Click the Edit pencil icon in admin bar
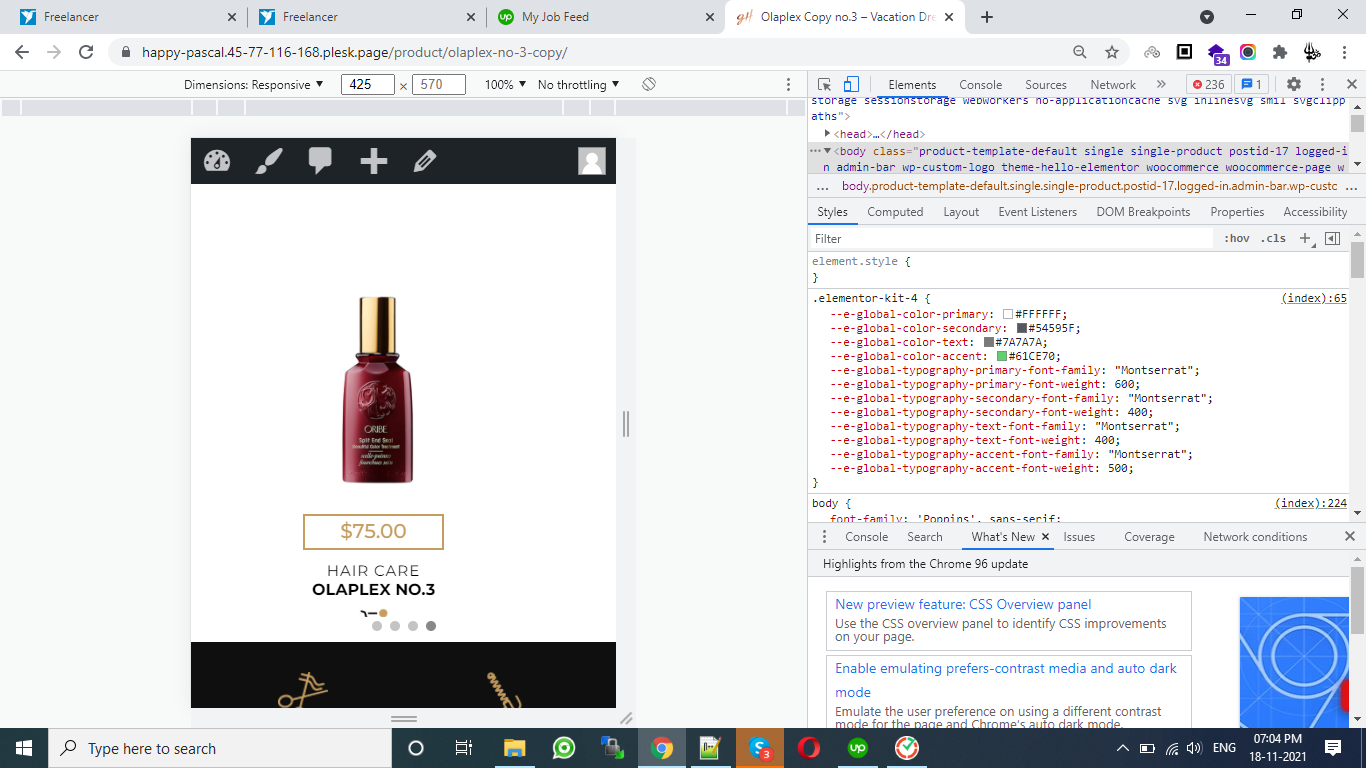 tap(425, 161)
